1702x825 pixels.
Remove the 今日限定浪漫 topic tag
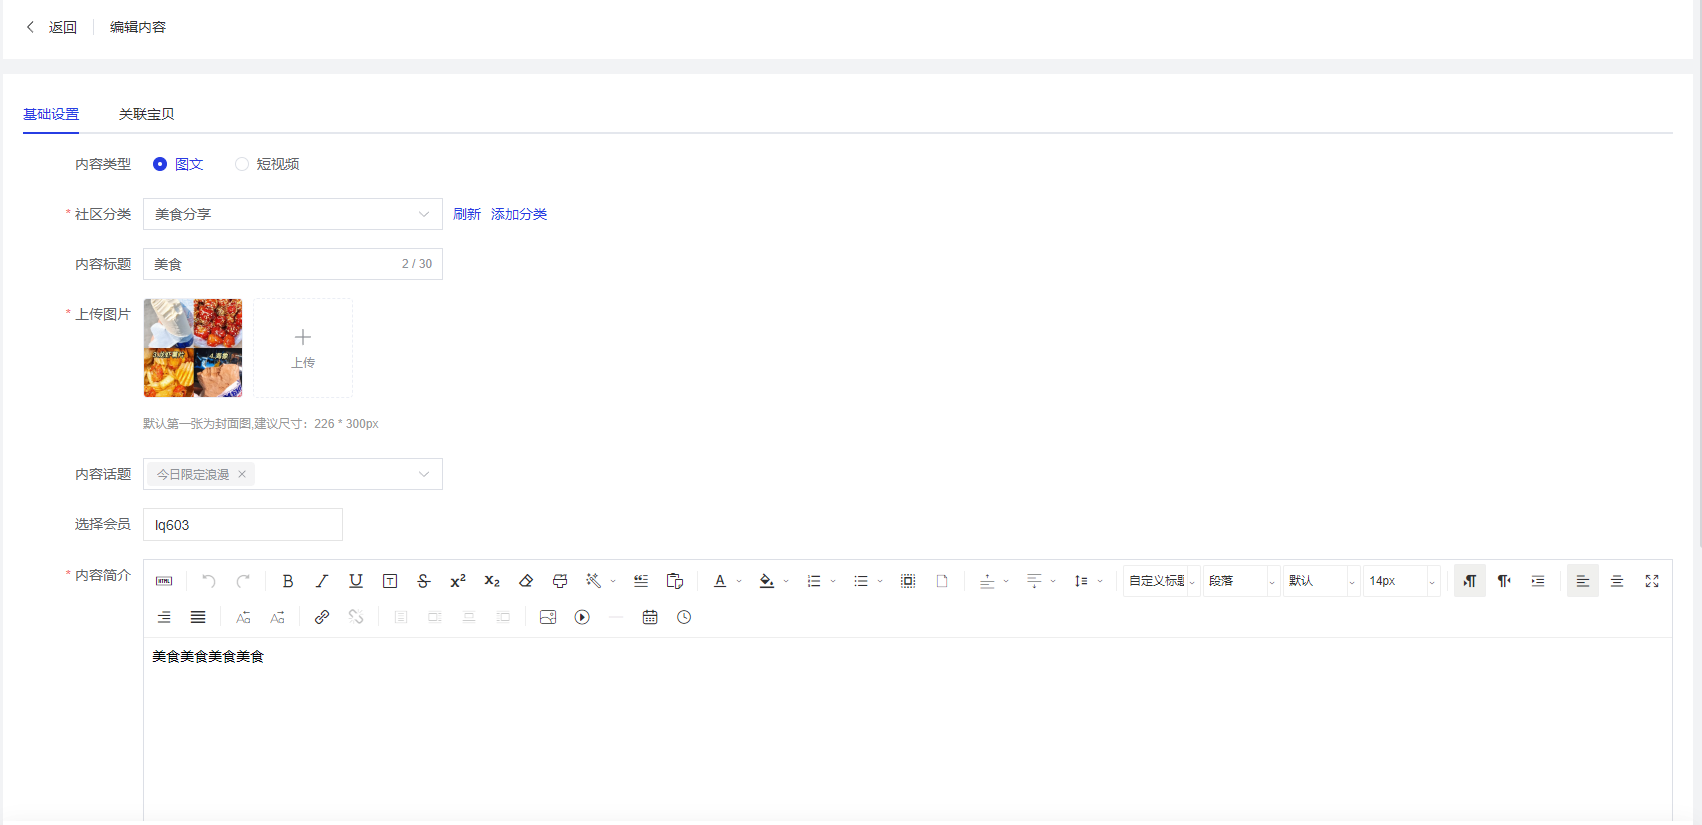pos(242,474)
